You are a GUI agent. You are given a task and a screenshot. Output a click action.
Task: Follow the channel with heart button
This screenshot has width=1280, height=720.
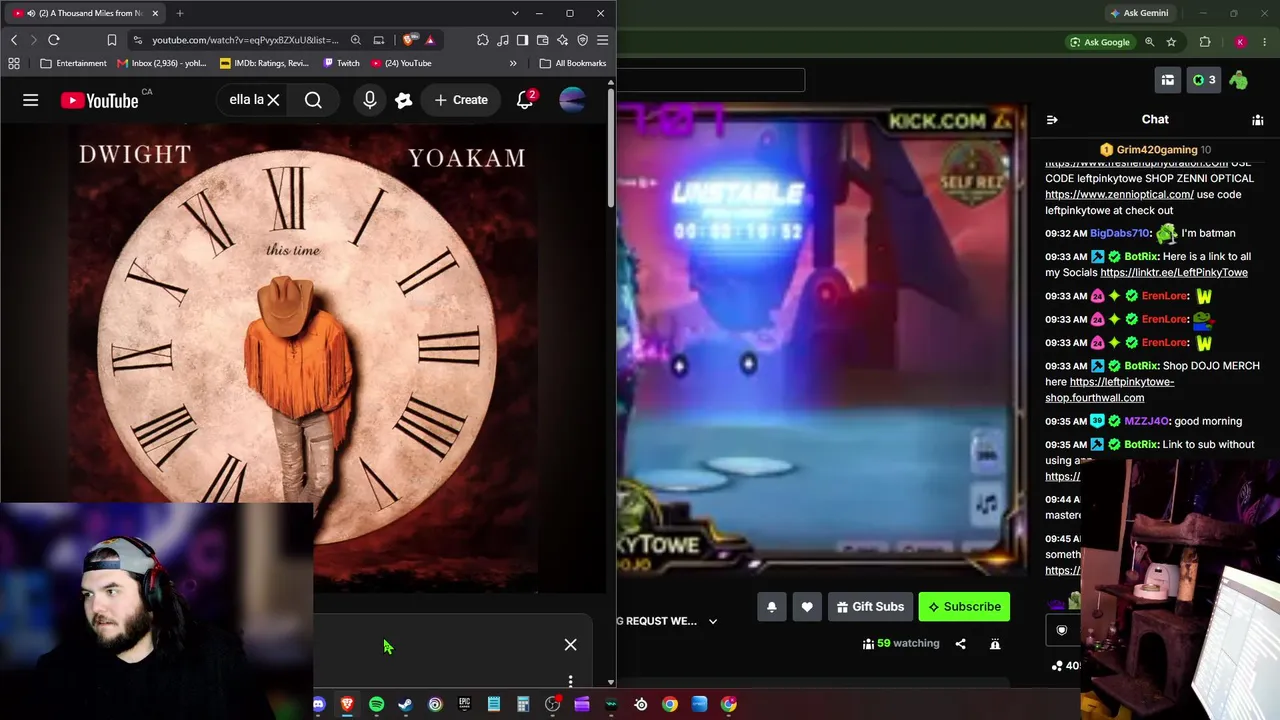(x=807, y=607)
